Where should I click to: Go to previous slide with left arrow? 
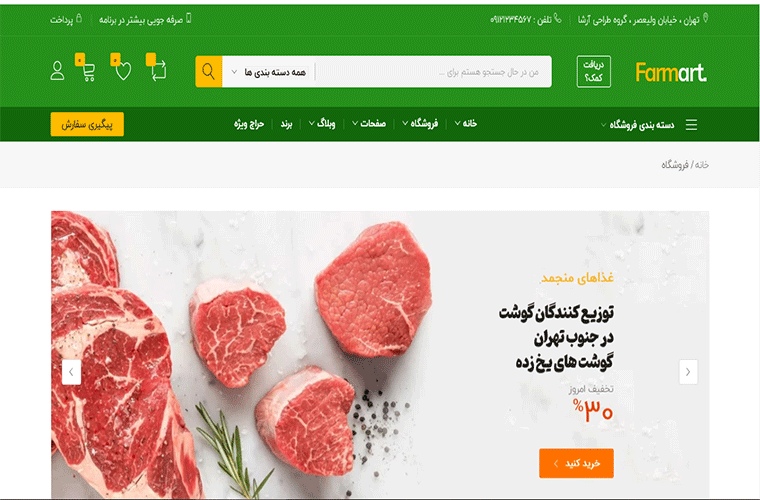71,372
